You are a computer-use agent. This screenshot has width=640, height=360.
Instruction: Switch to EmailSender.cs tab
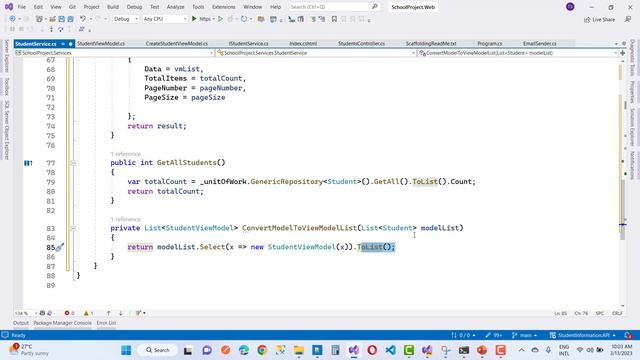pyautogui.click(x=540, y=43)
